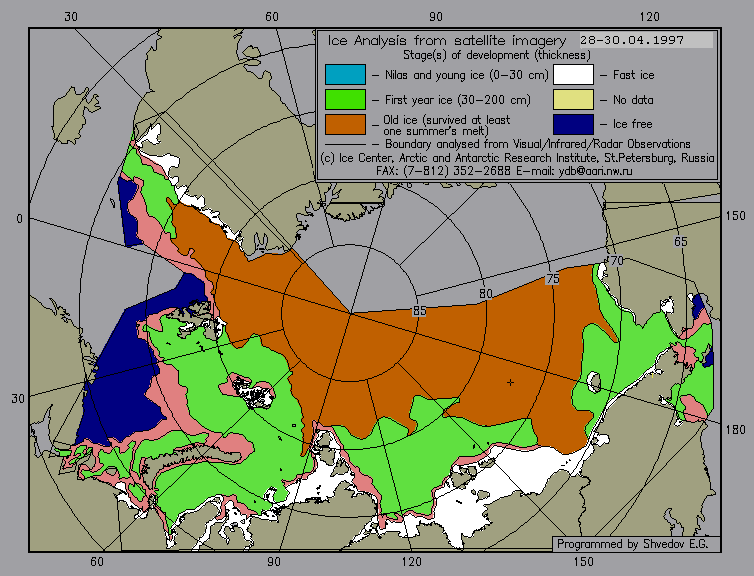This screenshot has height=576, width=754.
Task: Click 'Stage(s) of development (thickness)' subtitle
Action: (x=497, y=55)
